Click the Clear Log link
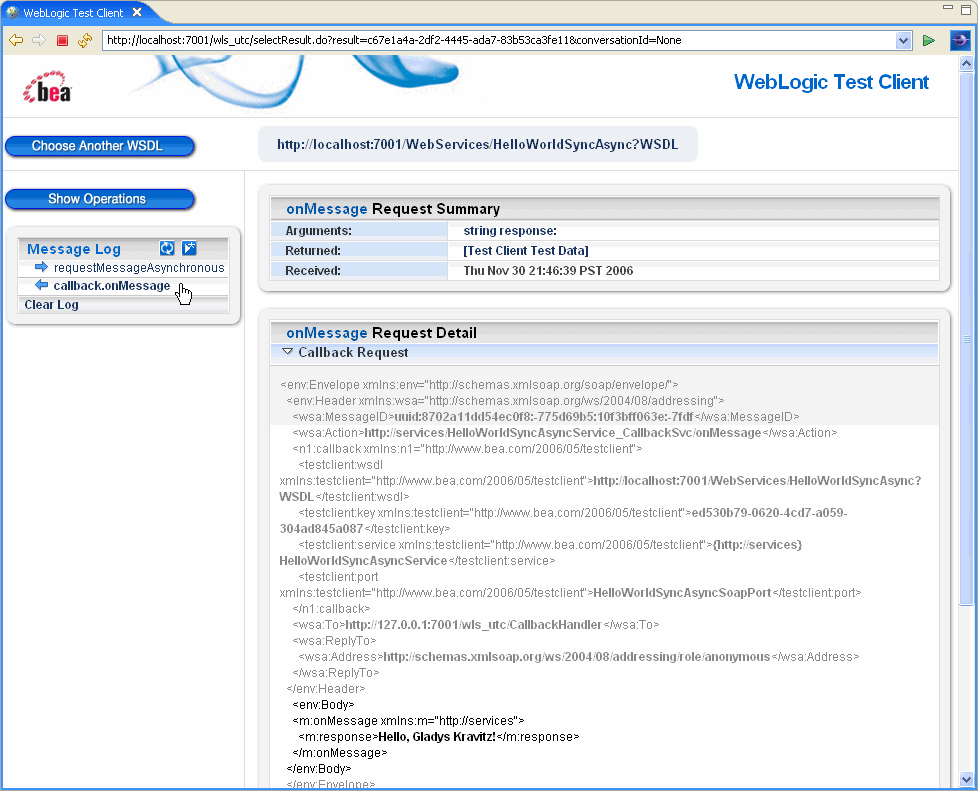Image resolution: width=978 pixels, height=791 pixels. [51, 305]
